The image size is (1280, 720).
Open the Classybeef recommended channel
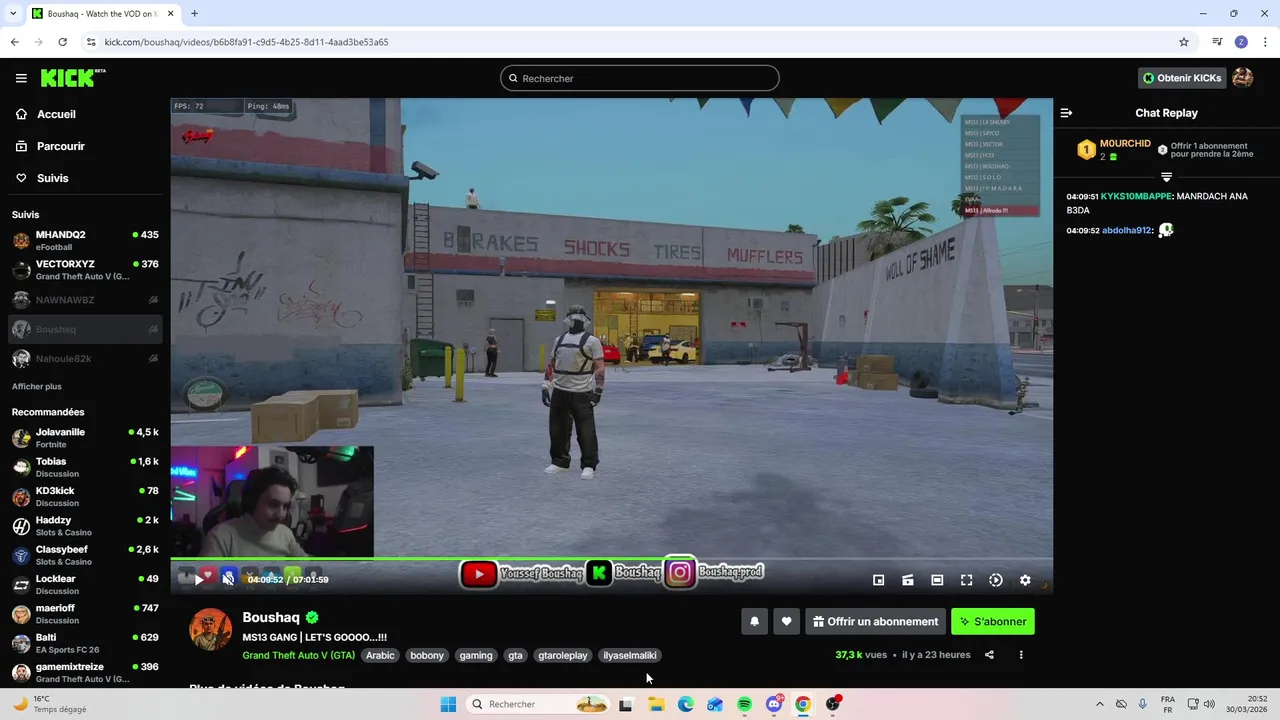(85, 555)
